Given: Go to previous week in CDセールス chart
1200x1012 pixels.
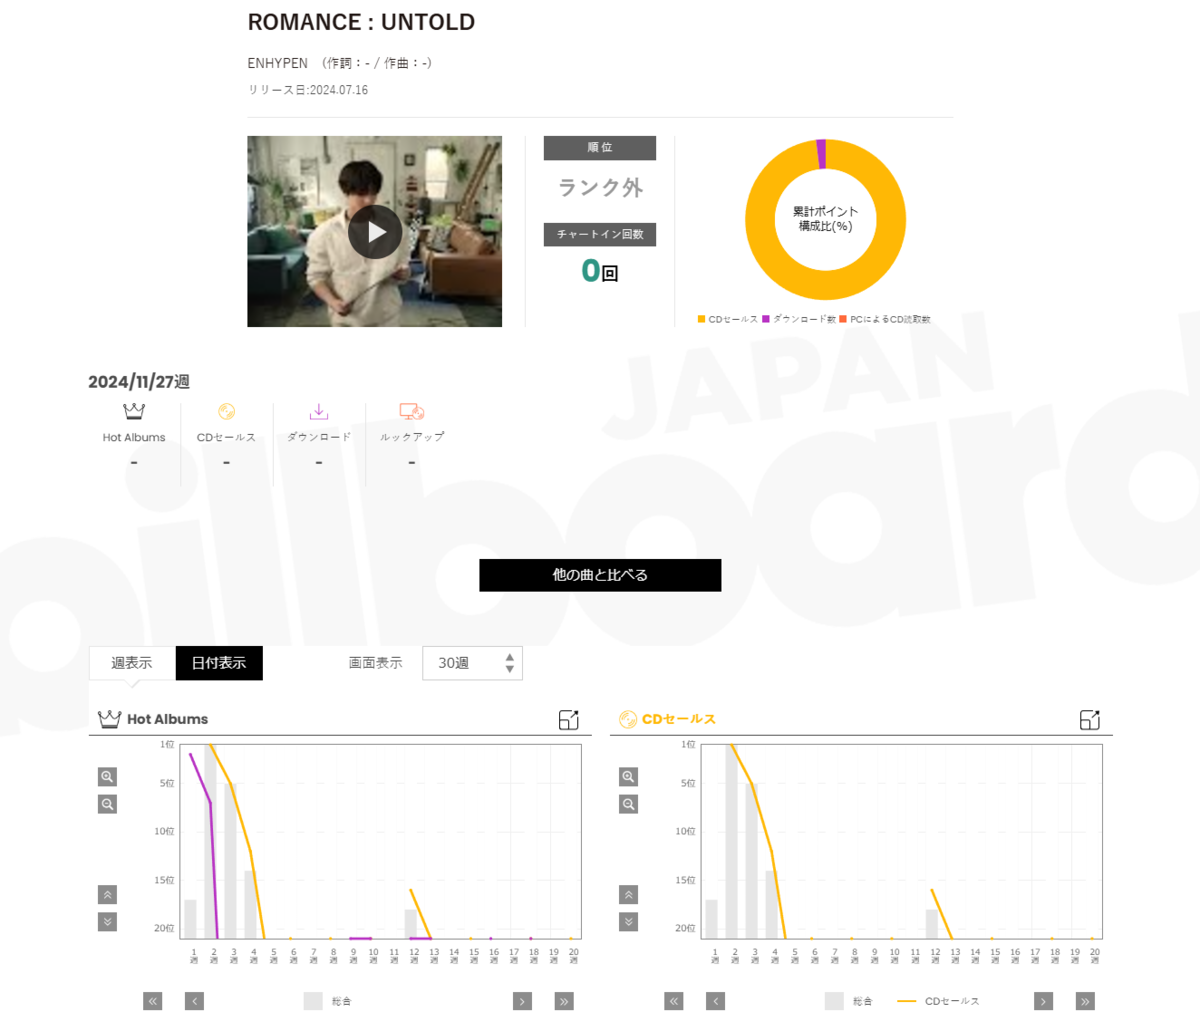Looking at the screenshot, I should pyautogui.click(x=715, y=1001).
